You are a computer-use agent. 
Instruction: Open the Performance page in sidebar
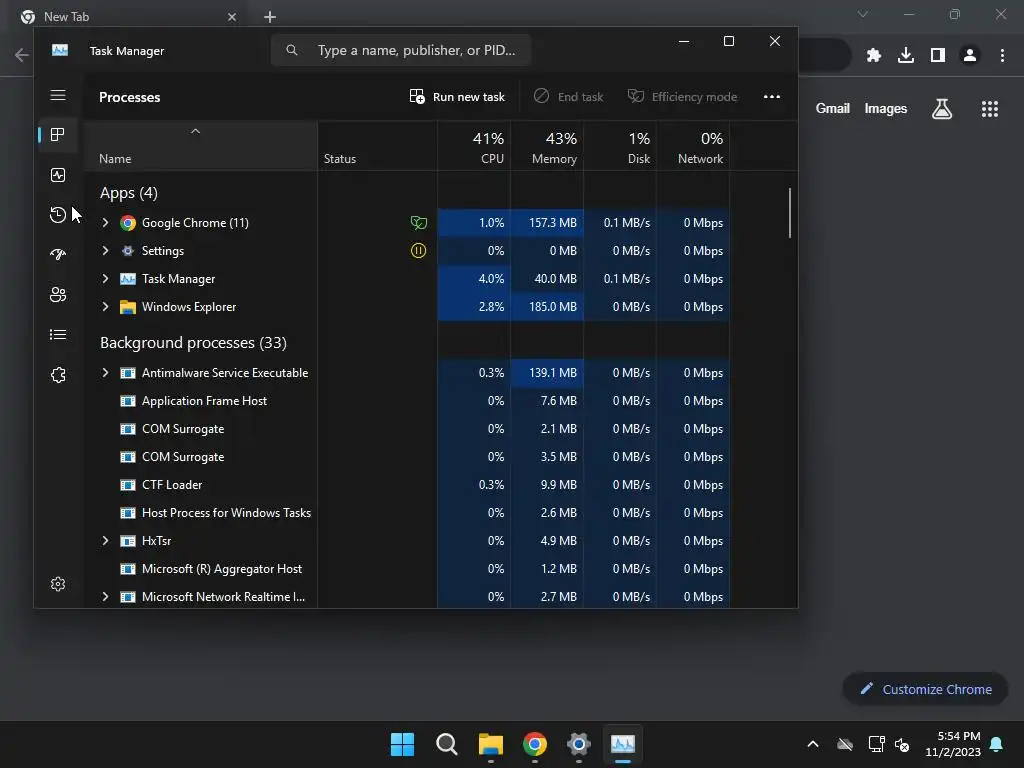[x=57, y=175]
